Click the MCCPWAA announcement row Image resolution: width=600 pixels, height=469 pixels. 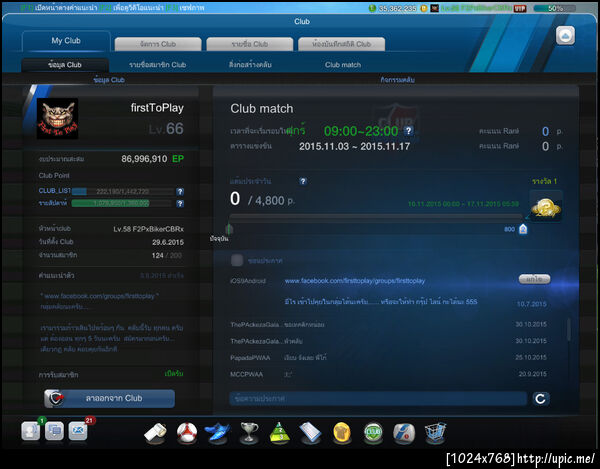388,375
